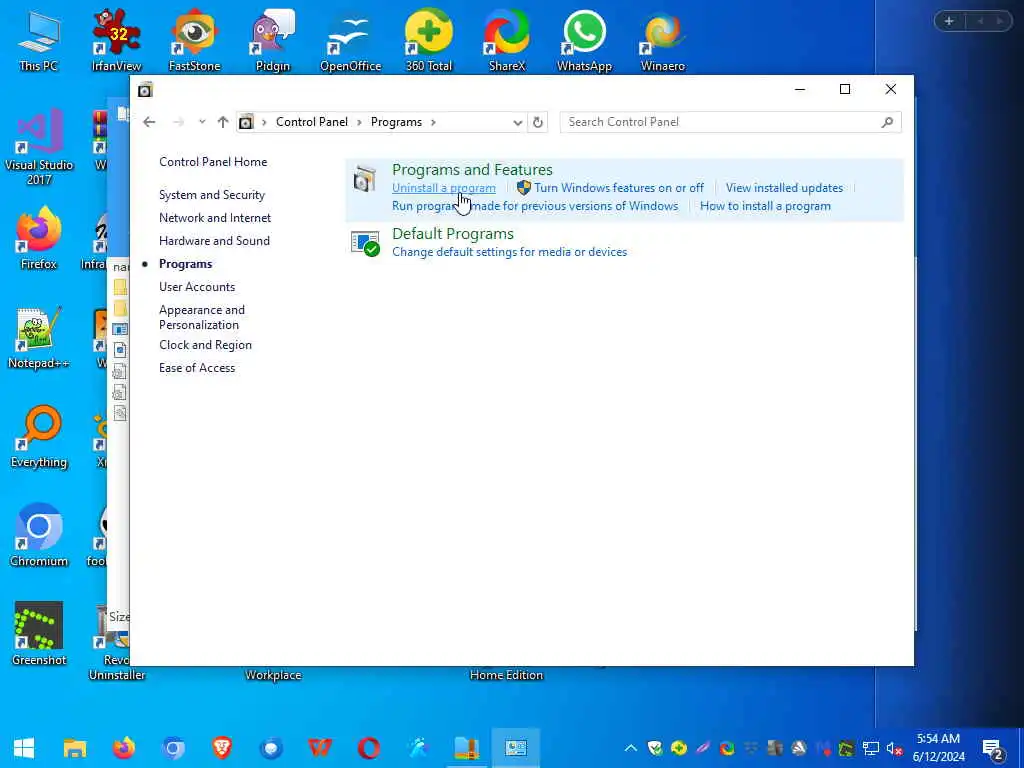
Task: Select the Chromium desktop icon
Action: click(x=39, y=536)
